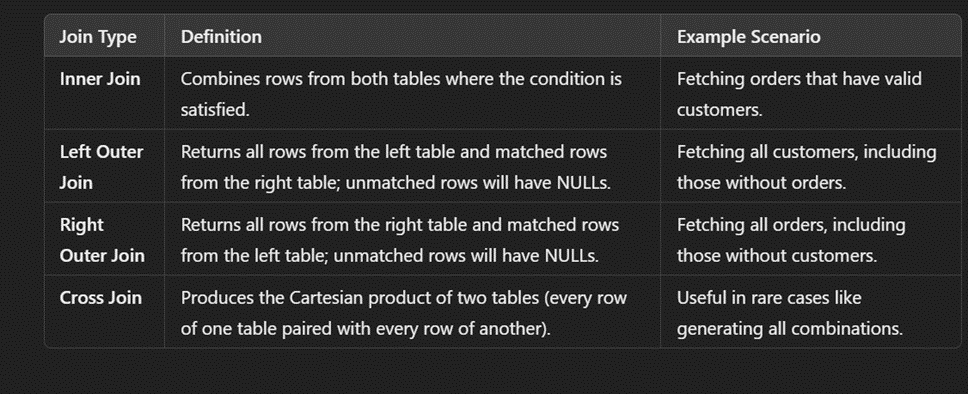
Task: Click 'generating all combinations' example text
Action: (790, 329)
